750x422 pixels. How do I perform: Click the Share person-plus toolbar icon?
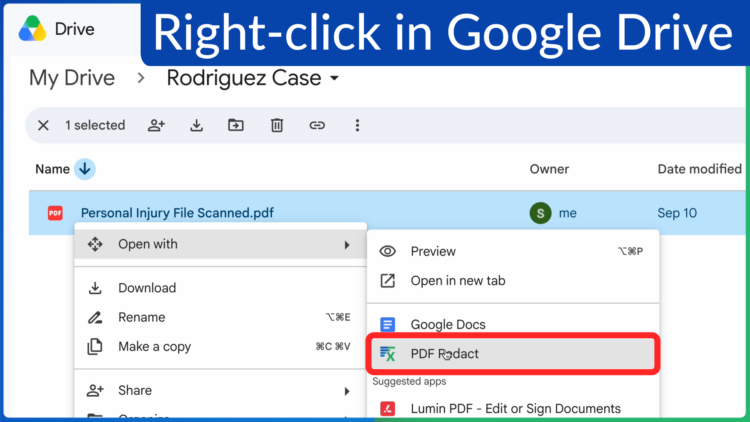click(156, 125)
